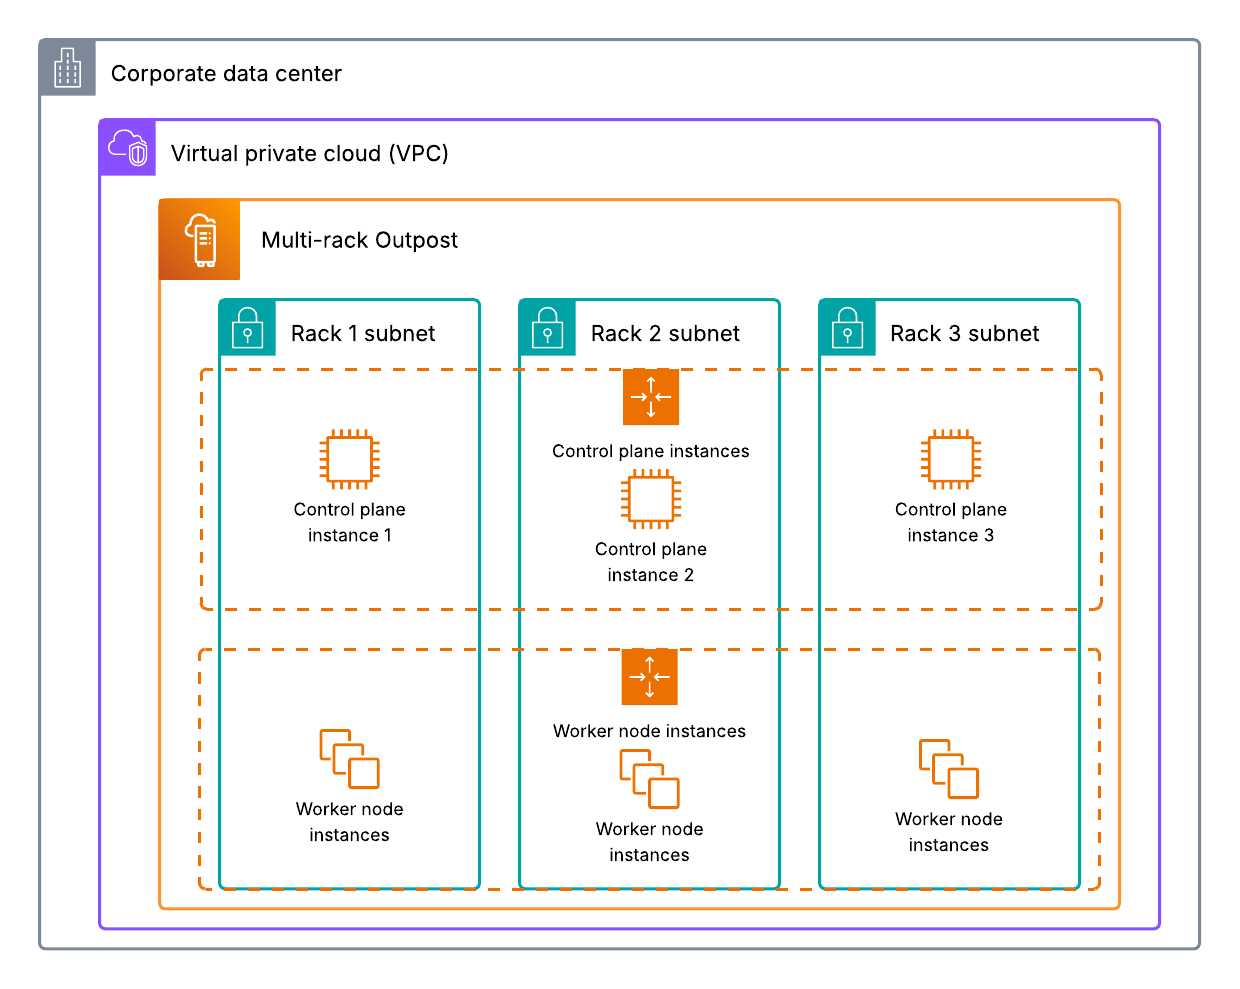Select the Rack 3 subnet header label
The height and width of the screenshot is (989, 1240).
pyautogui.click(x=964, y=333)
